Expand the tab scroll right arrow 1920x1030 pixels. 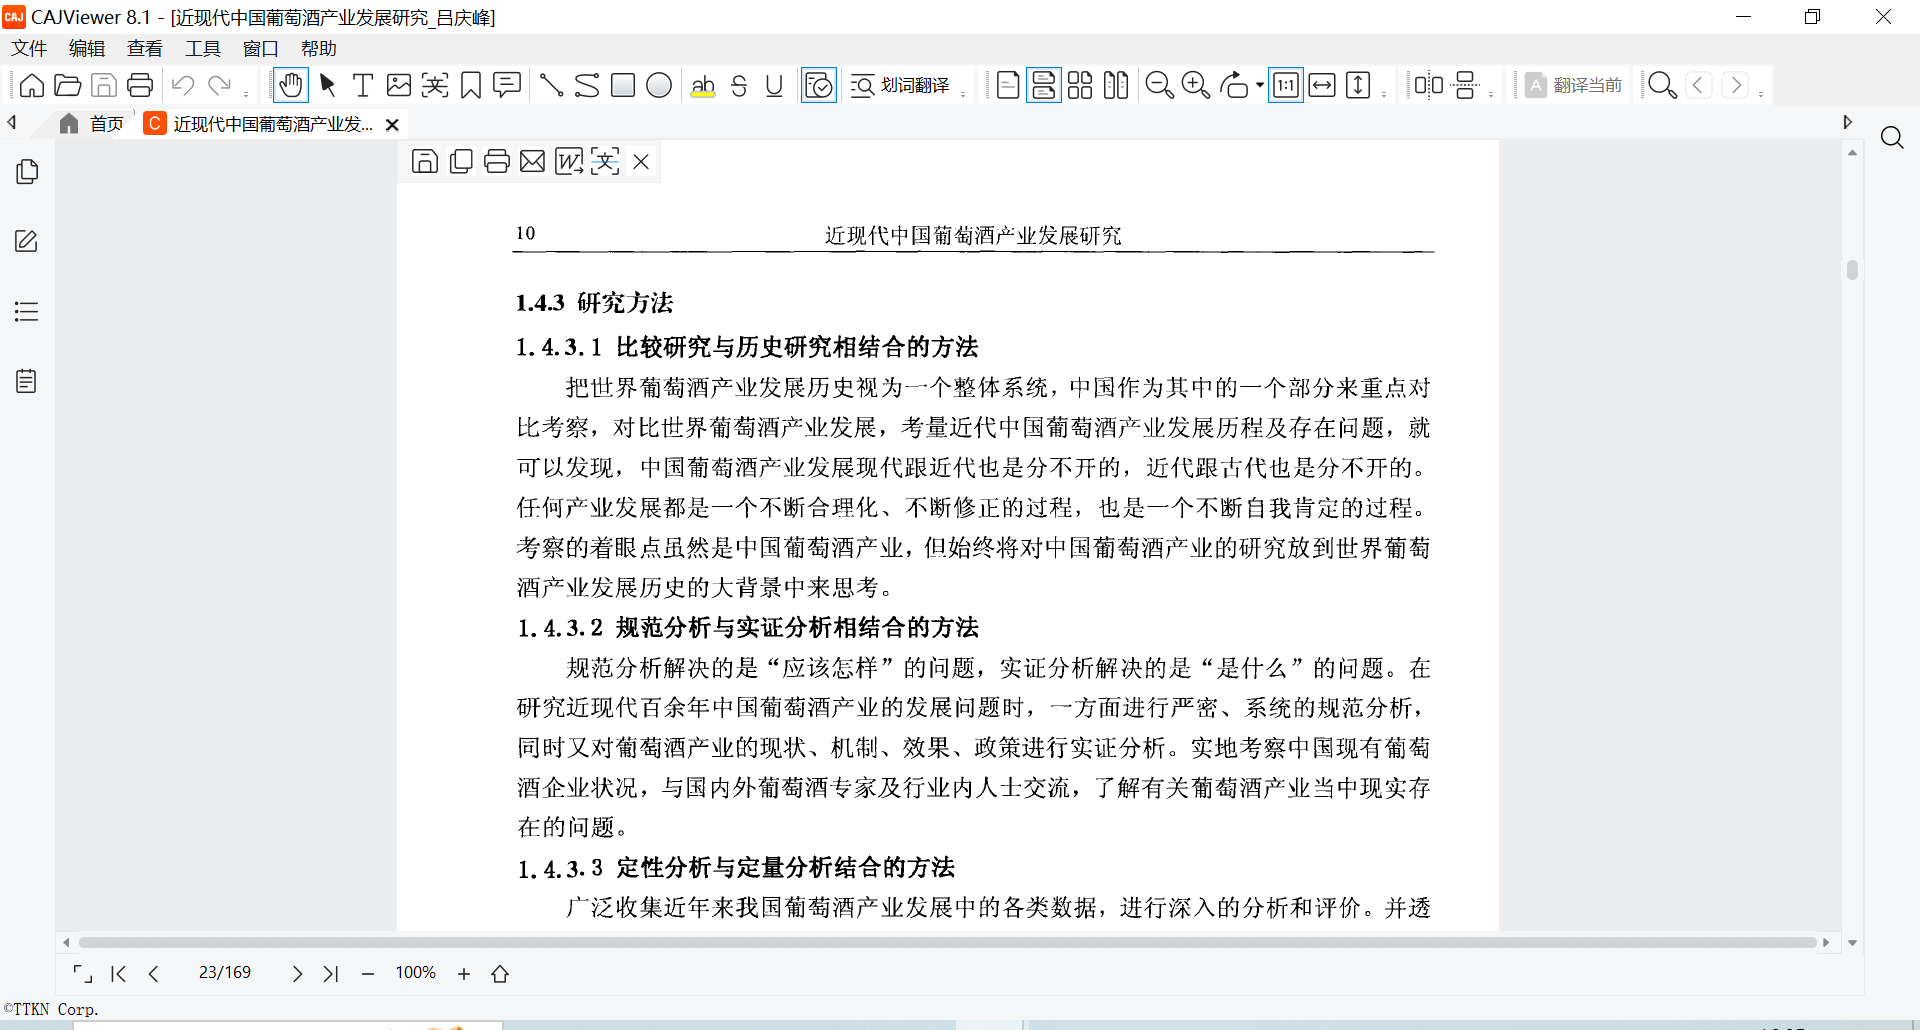pyautogui.click(x=1847, y=122)
